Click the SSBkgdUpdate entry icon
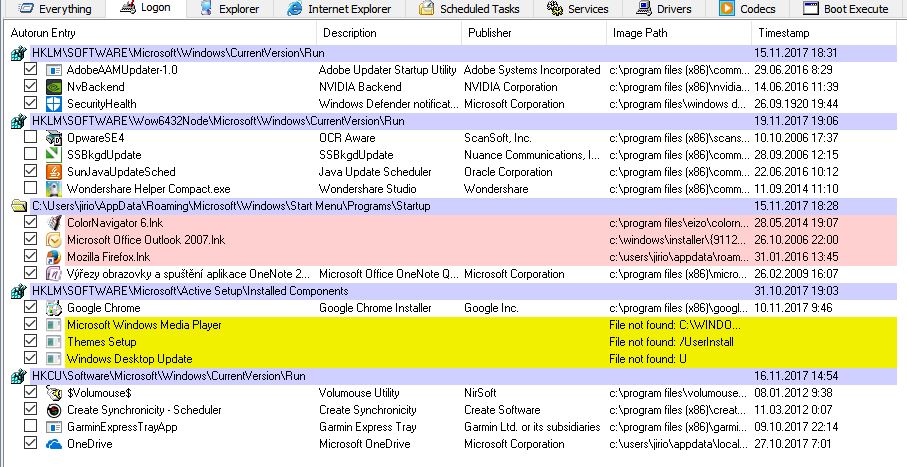Image resolution: width=907 pixels, height=467 pixels. pos(54,155)
